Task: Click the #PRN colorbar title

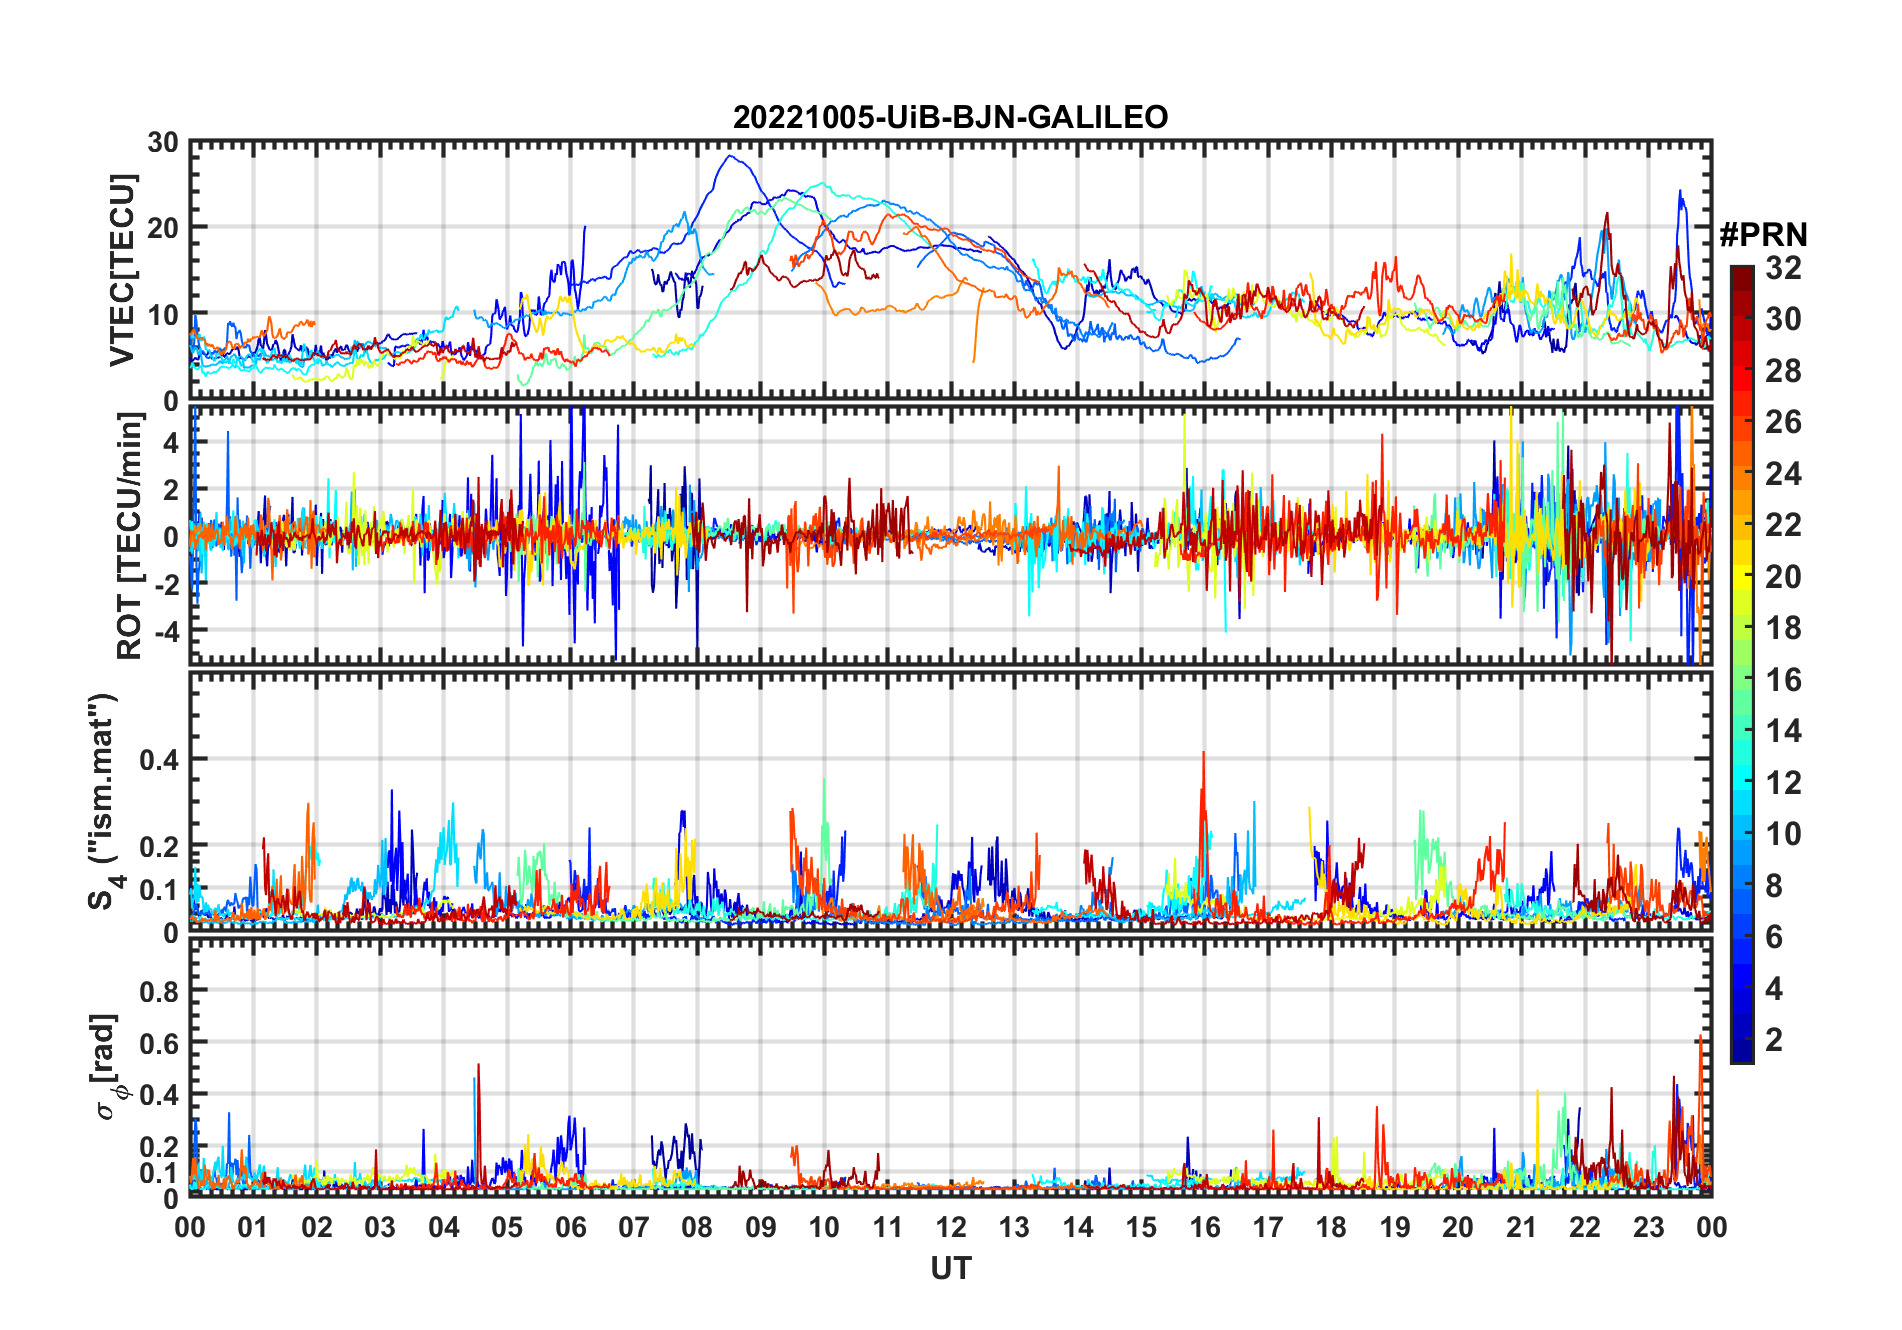Action: tap(1763, 235)
